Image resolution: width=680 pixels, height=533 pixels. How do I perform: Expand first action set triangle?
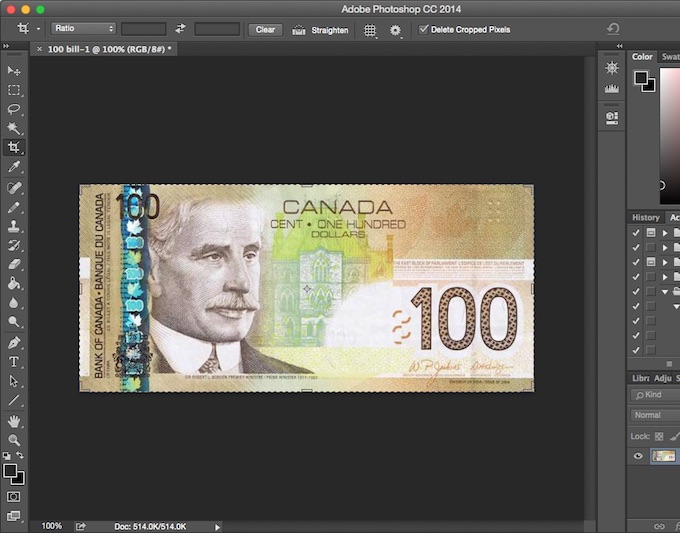[665, 233]
